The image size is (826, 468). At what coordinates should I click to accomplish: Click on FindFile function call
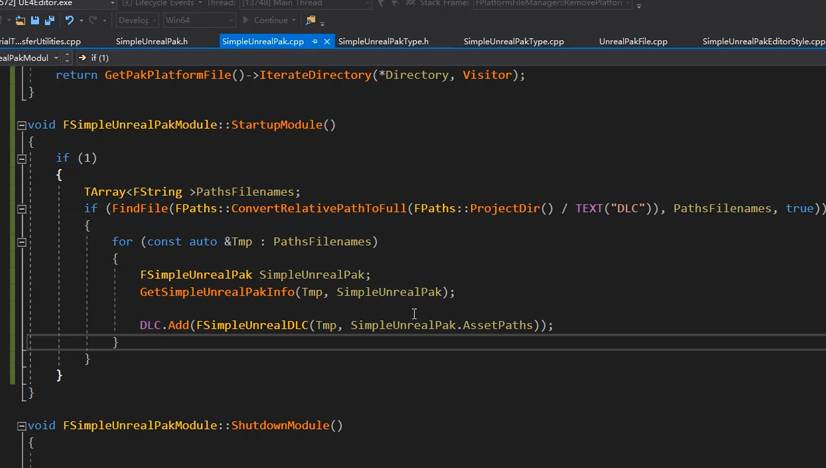(140, 209)
